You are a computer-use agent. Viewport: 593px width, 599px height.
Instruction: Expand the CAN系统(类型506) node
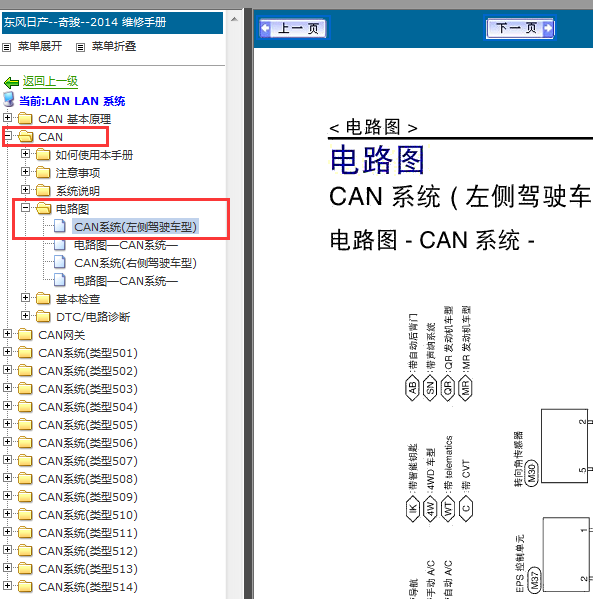(7, 442)
